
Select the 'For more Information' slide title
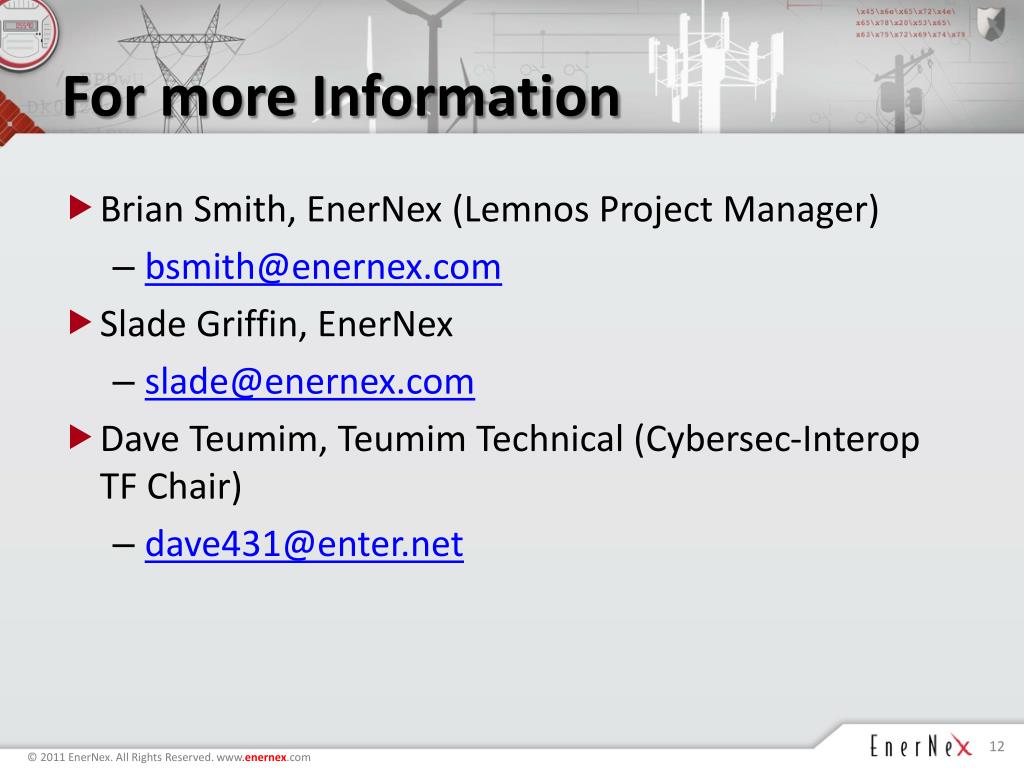pos(342,97)
